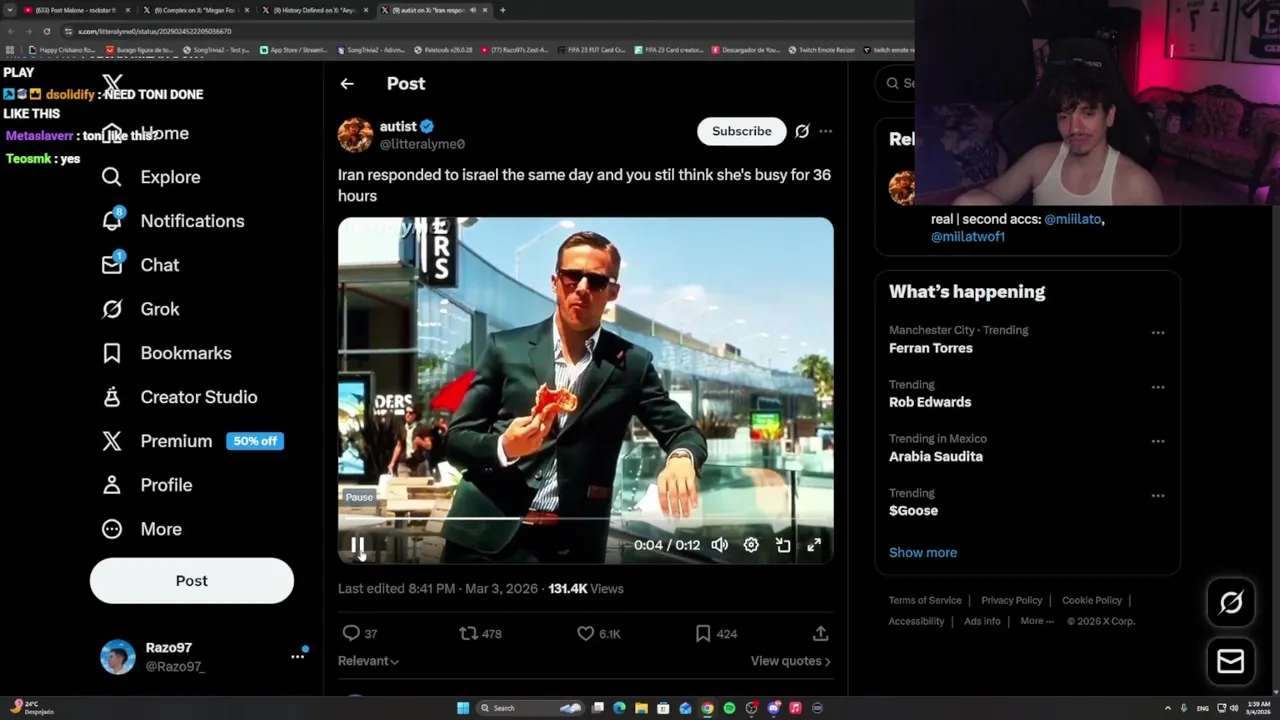Expand the footer More menu
The width and height of the screenshot is (1280, 720).
click(1036, 621)
